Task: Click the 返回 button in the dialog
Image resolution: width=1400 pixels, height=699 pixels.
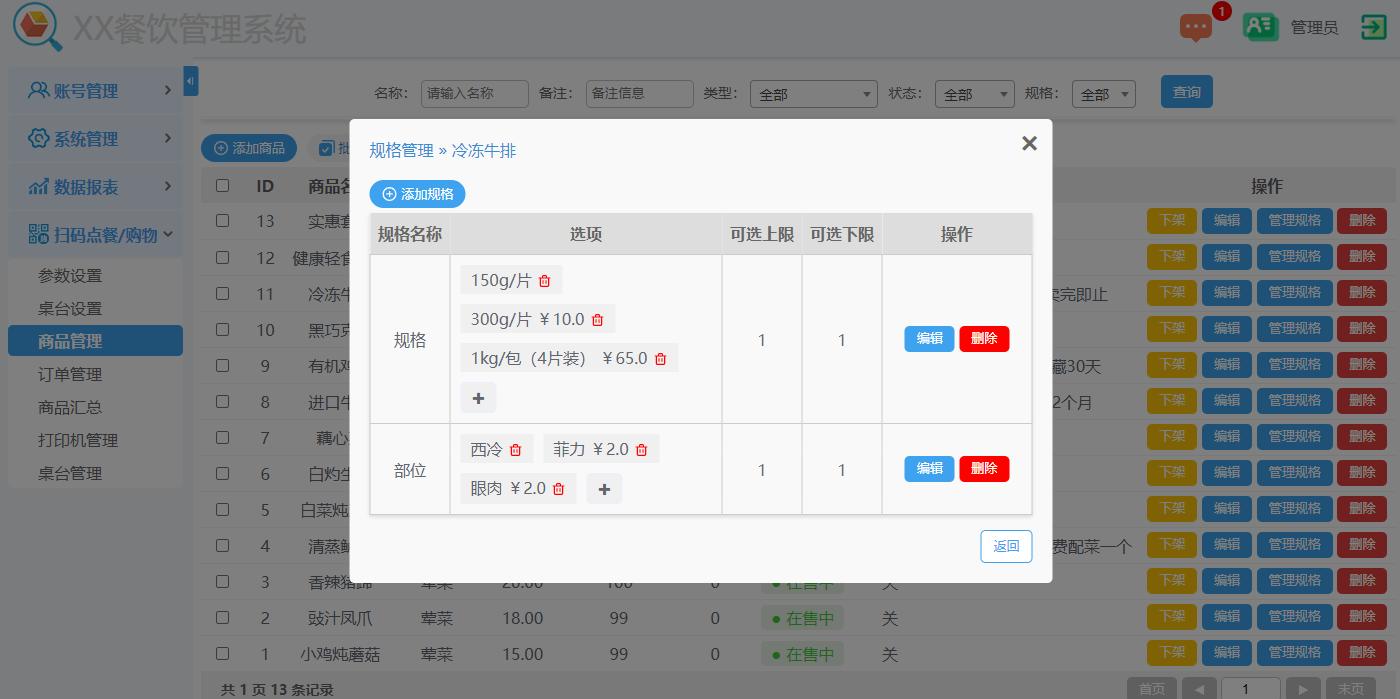Action: pyautogui.click(x=1006, y=546)
